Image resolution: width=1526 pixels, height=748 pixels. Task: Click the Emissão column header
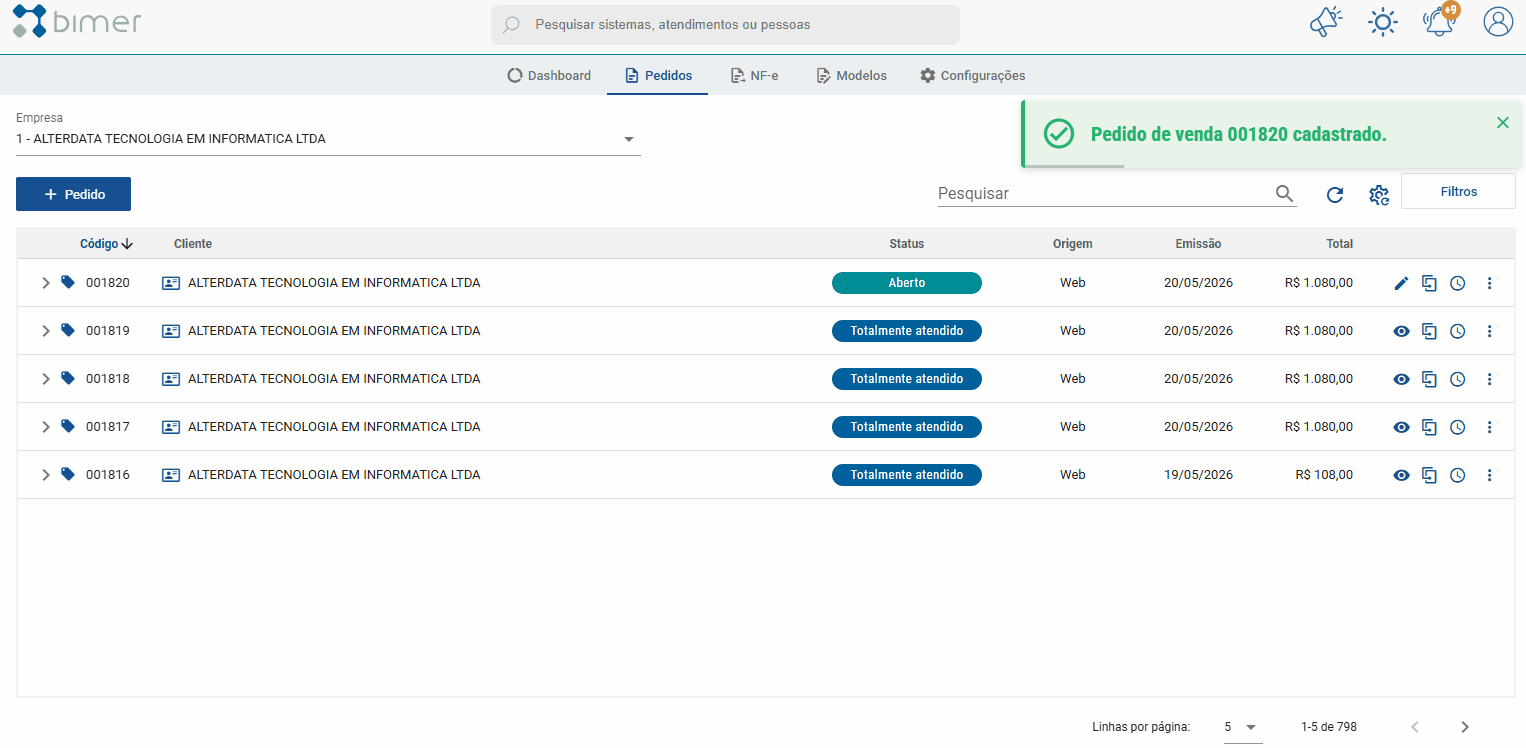point(1198,244)
